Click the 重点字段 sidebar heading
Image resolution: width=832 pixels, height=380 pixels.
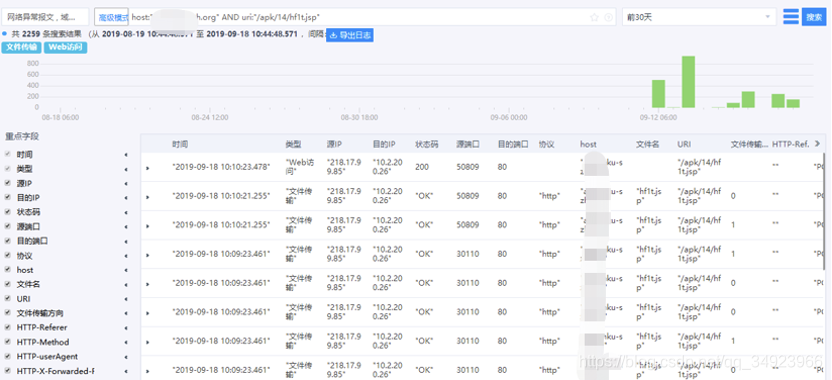pos(22,136)
